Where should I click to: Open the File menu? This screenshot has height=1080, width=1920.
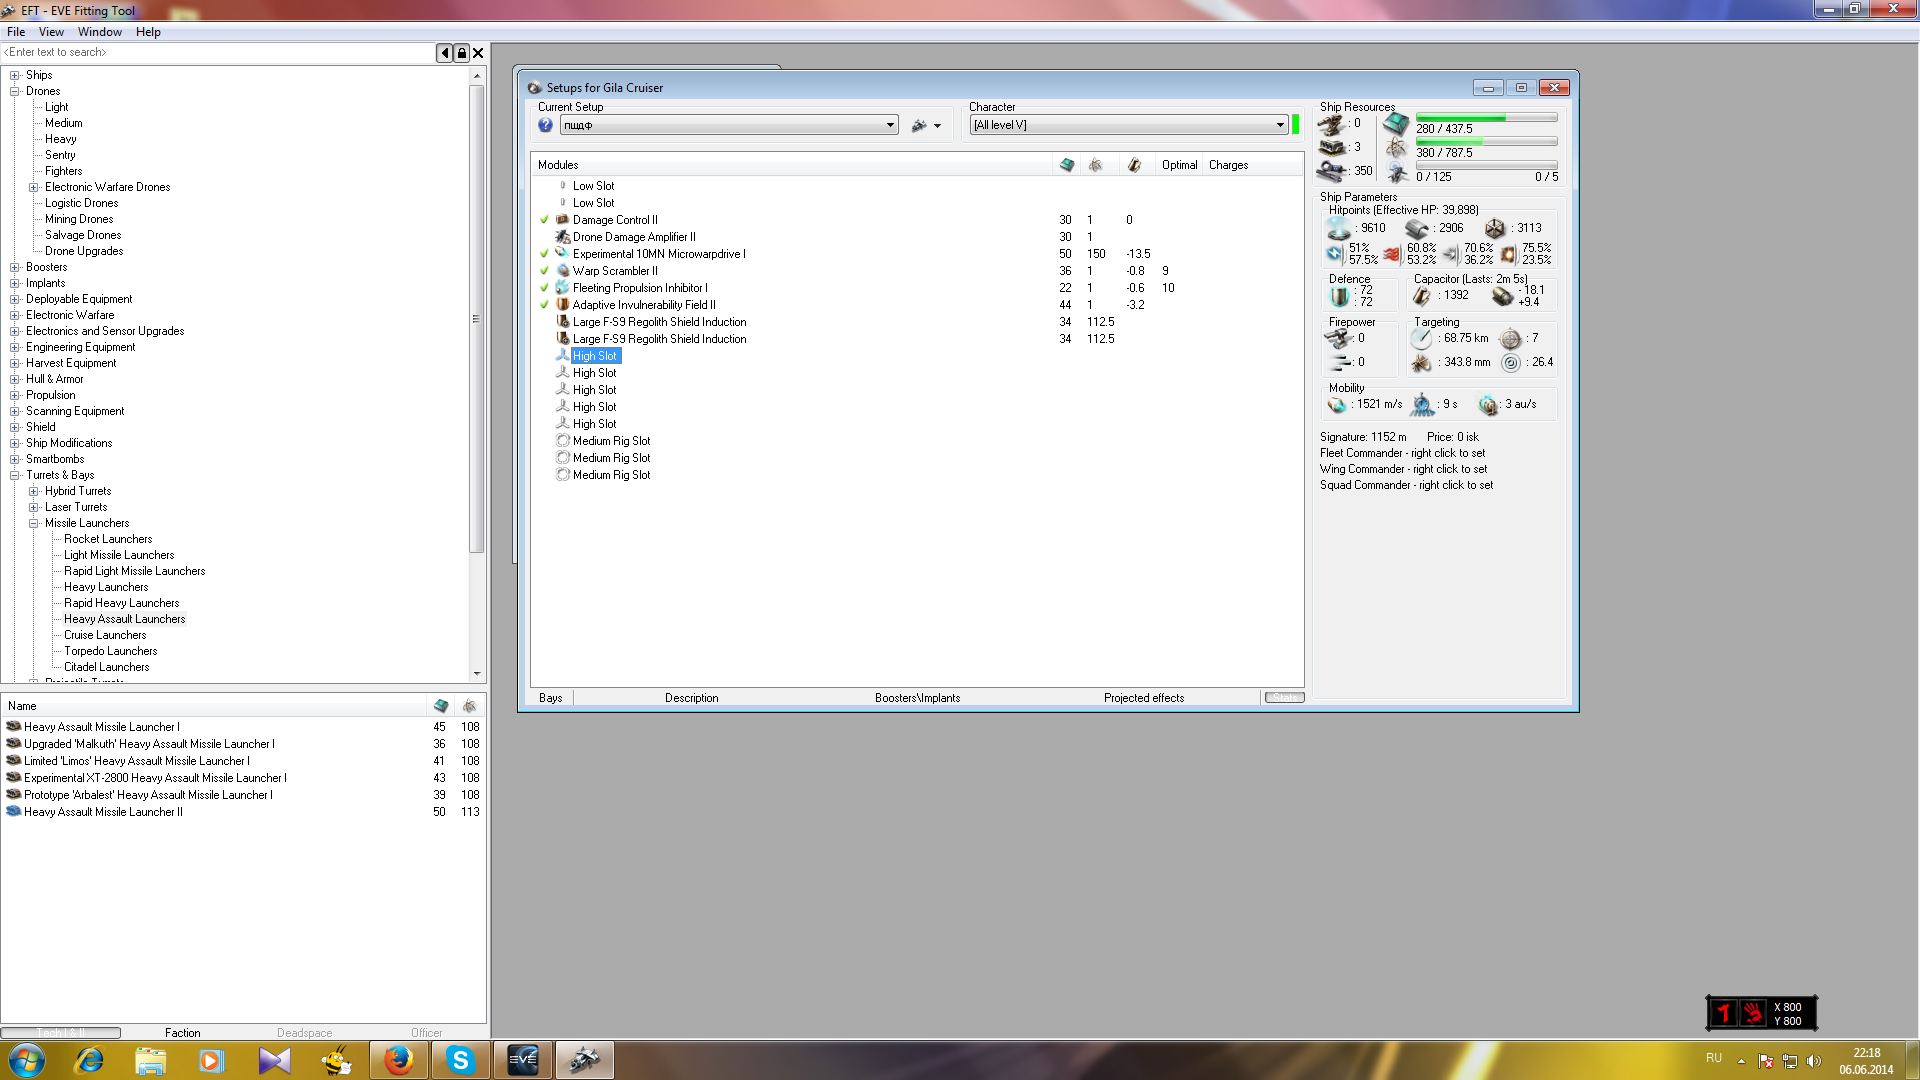(x=16, y=32)
